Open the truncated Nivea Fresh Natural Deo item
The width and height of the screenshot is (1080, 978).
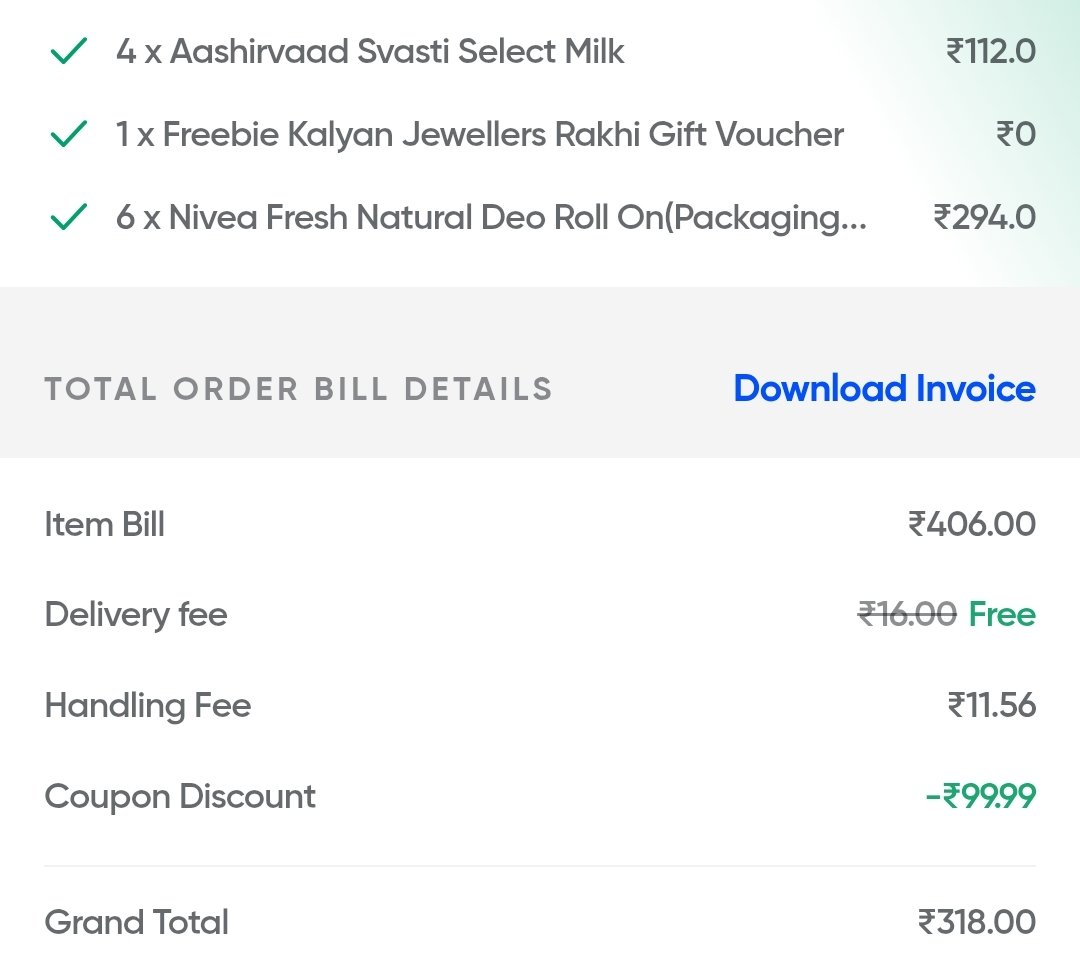491,218
